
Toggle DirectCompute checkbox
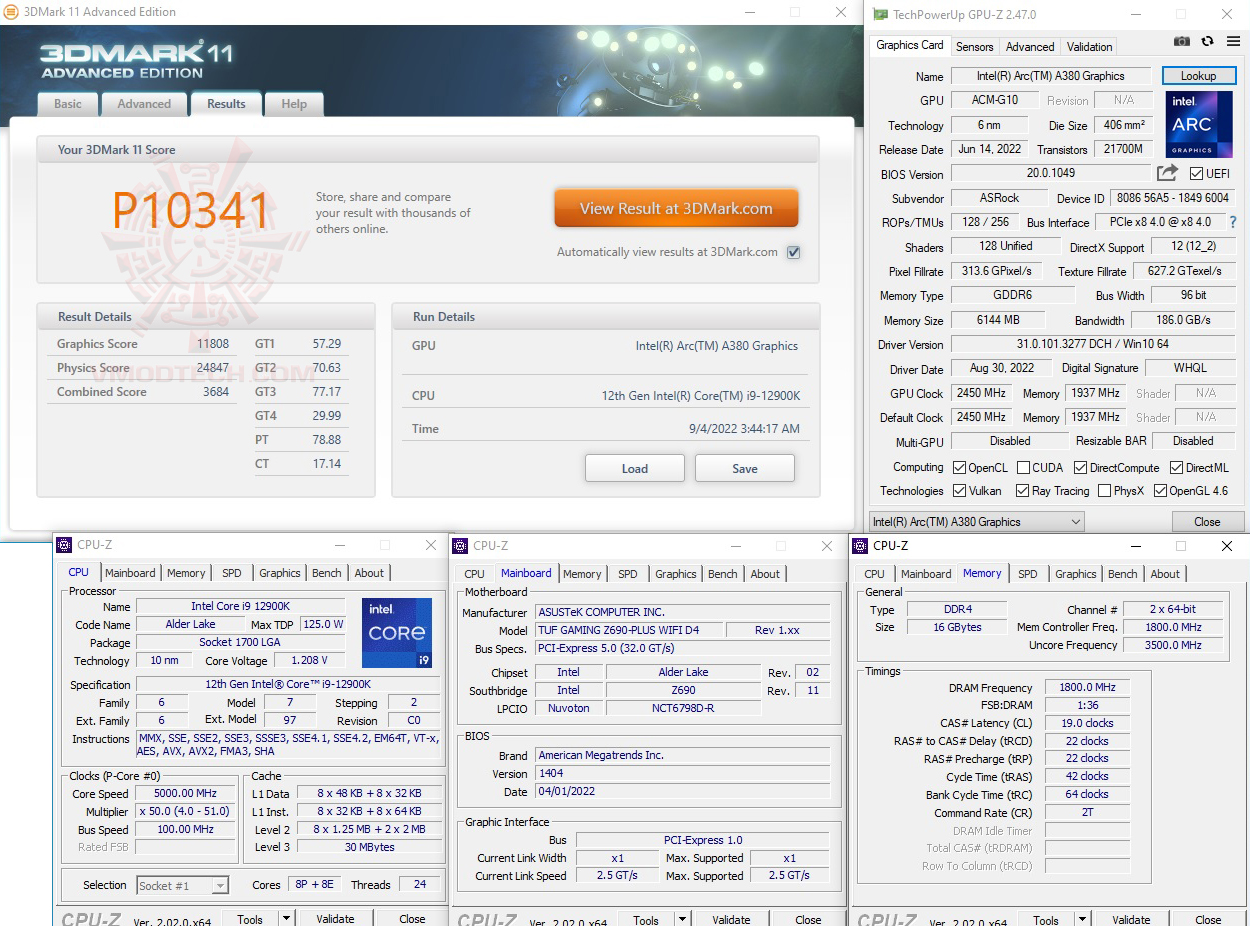coord(1080,468)
